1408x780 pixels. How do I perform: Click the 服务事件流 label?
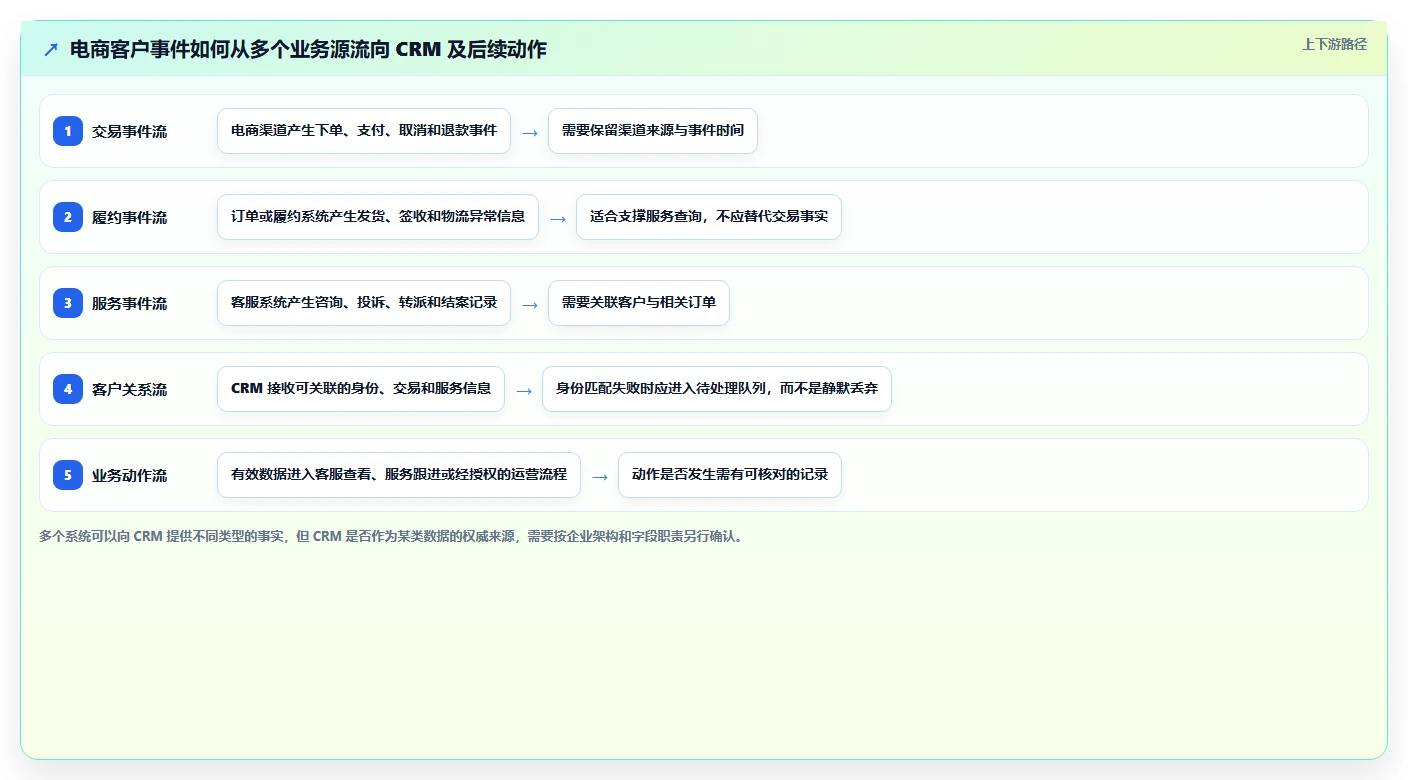(130, 303)
